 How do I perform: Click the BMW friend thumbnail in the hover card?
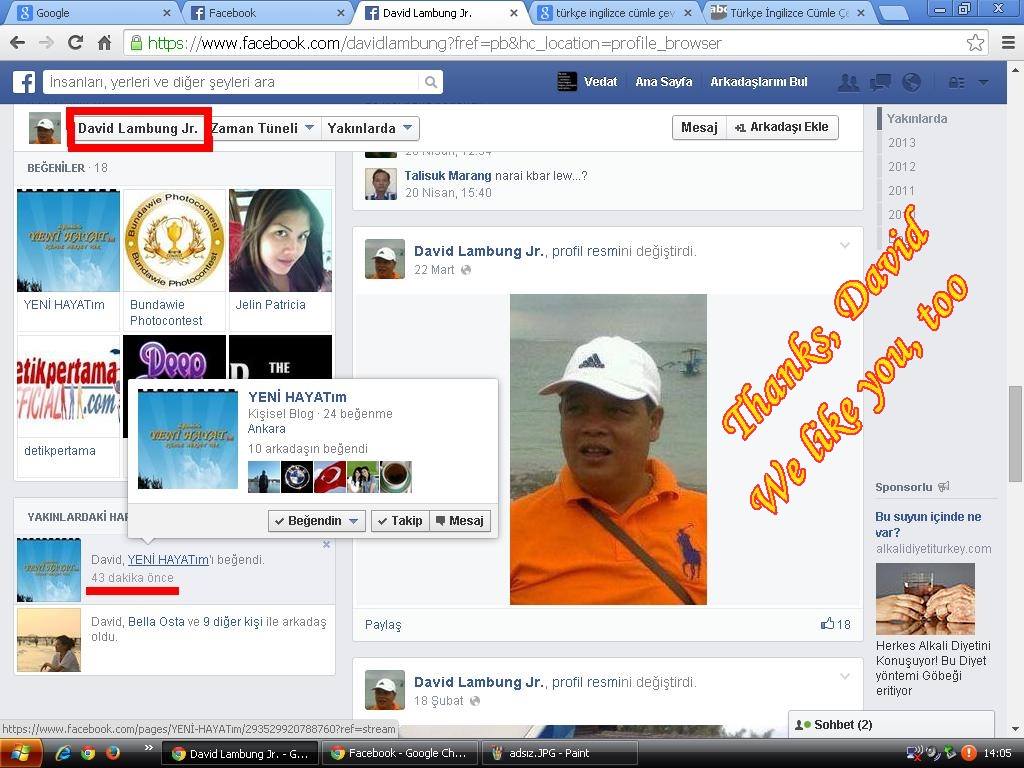(x=296, y=477)
